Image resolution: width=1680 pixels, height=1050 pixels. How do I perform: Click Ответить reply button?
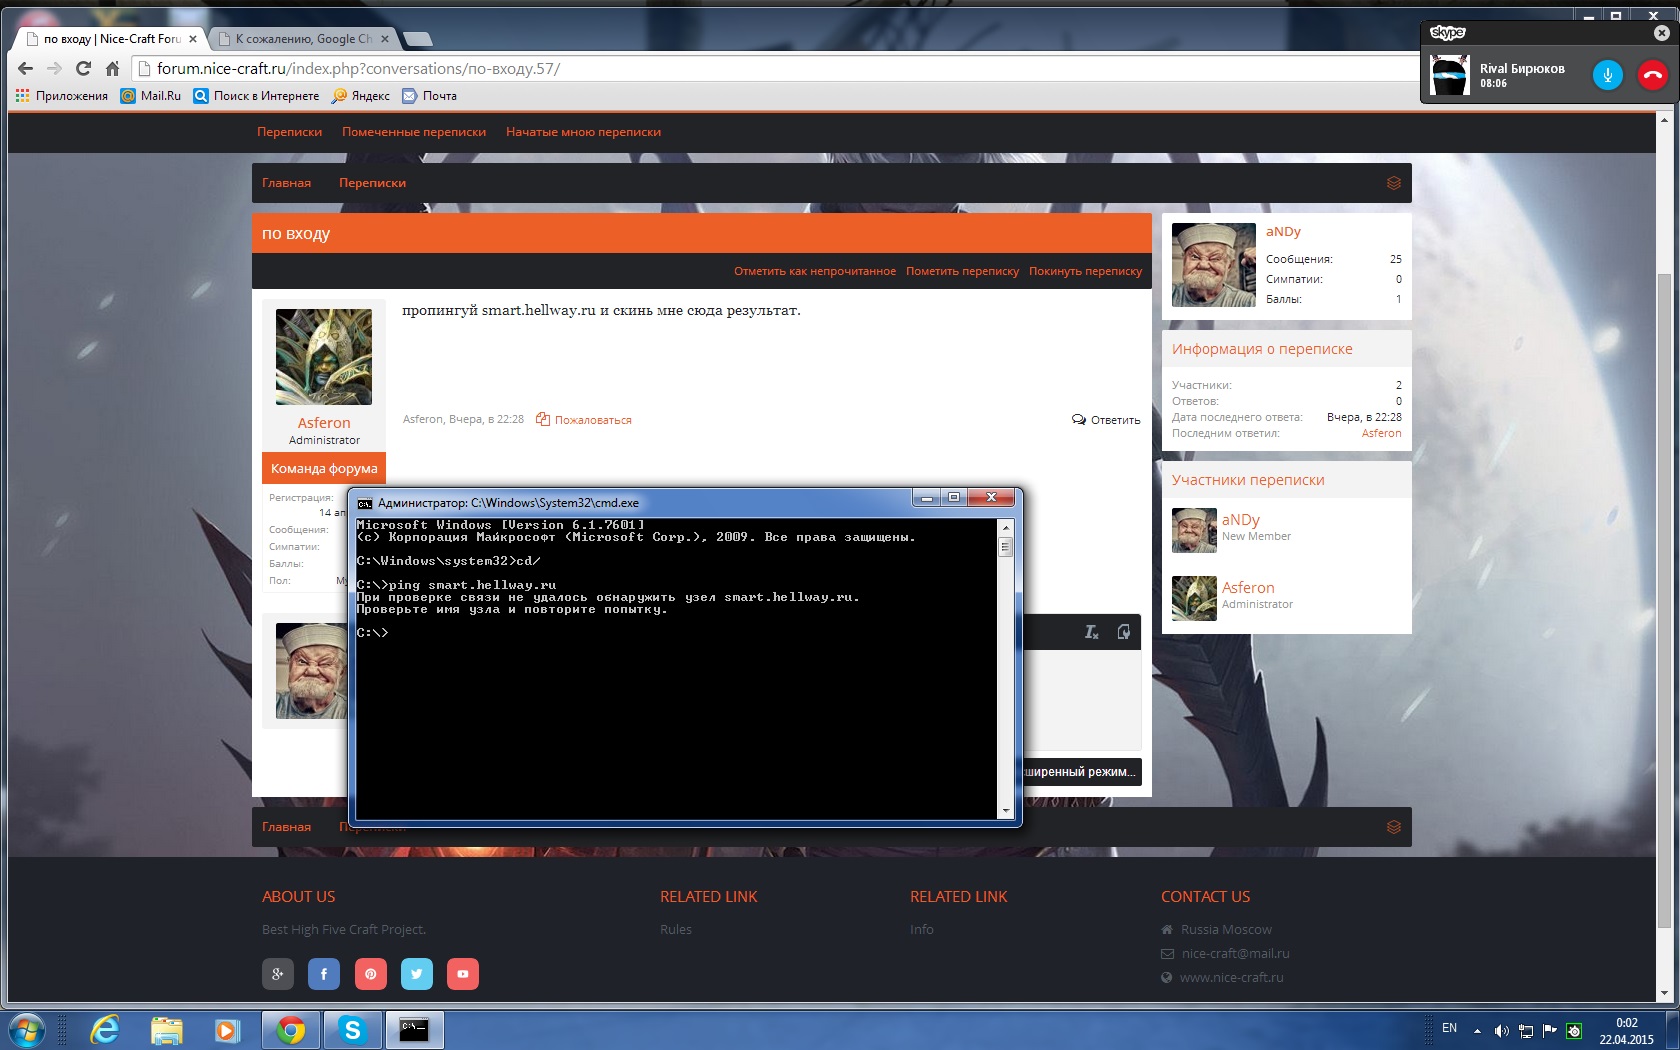pos(1106,420)
